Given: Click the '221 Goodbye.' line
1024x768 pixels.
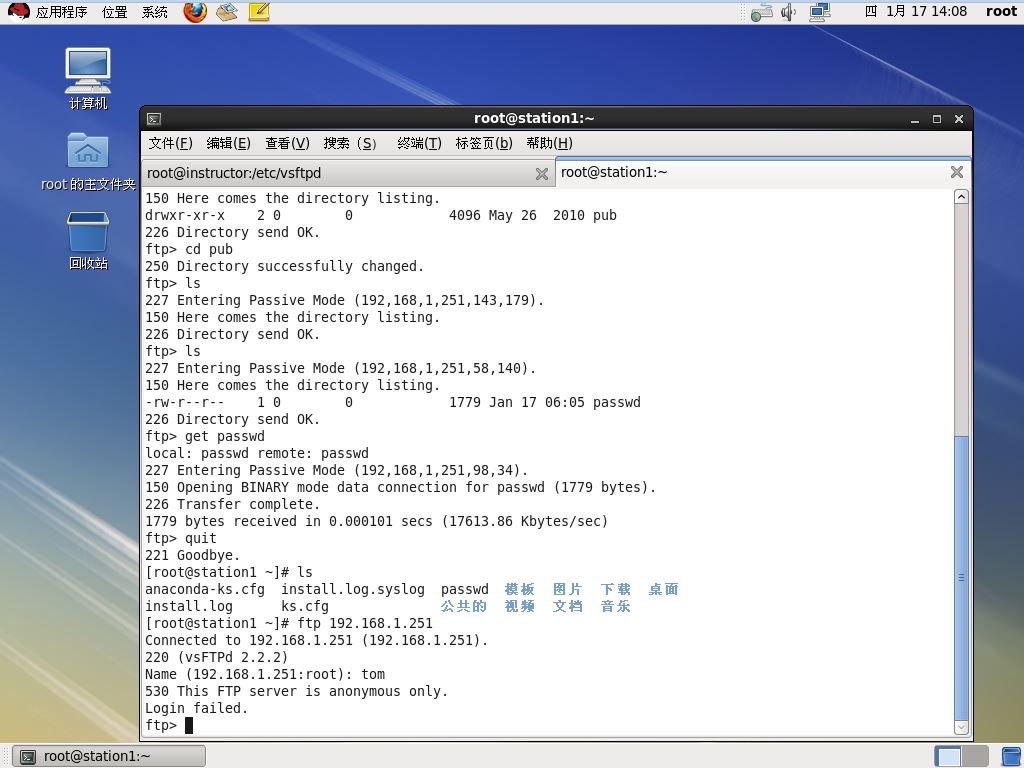Looking at the screenshot, I should [x=193, y=555].
